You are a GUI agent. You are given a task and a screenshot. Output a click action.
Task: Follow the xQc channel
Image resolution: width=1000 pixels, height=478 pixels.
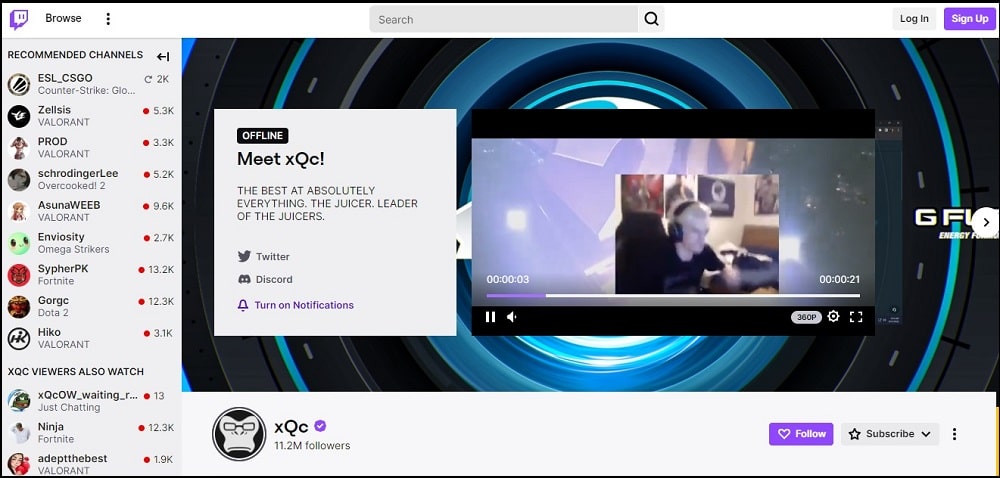801,434
